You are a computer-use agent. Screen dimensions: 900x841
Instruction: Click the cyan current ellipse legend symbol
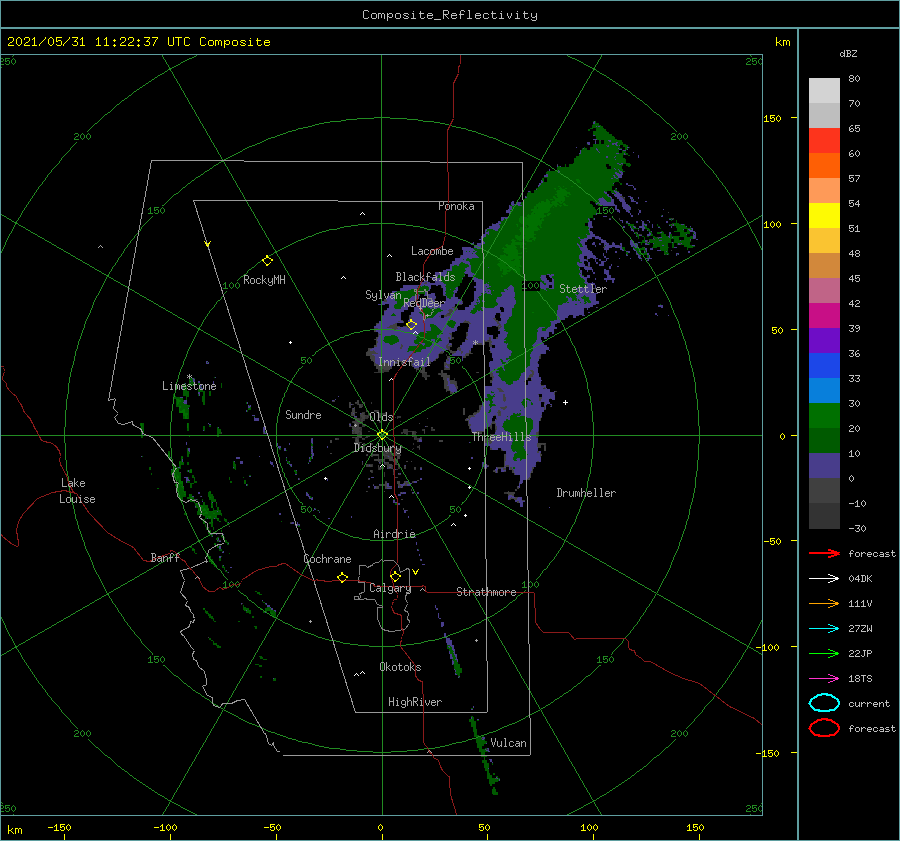click(824, 703)
